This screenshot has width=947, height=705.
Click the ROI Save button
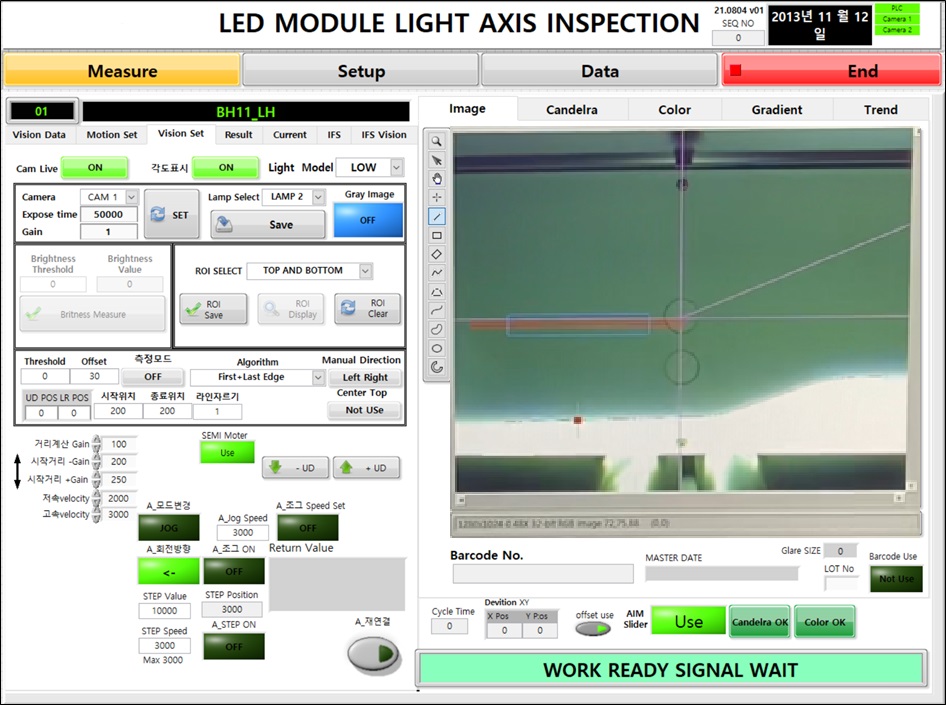(x=211, y=309)
